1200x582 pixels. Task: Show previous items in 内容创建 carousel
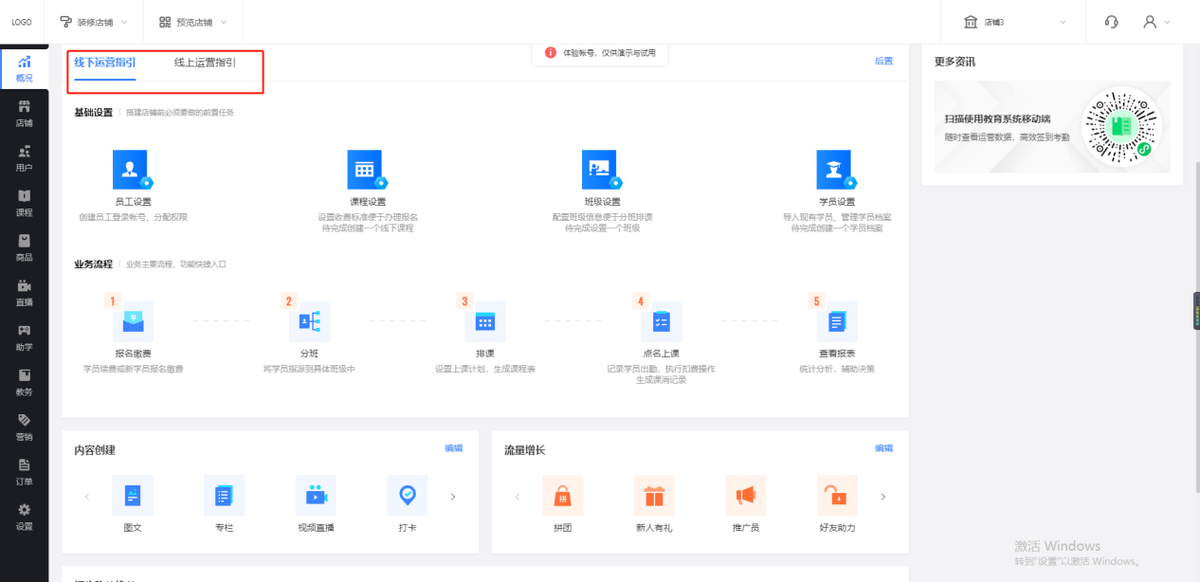click(x=87, y=496)
